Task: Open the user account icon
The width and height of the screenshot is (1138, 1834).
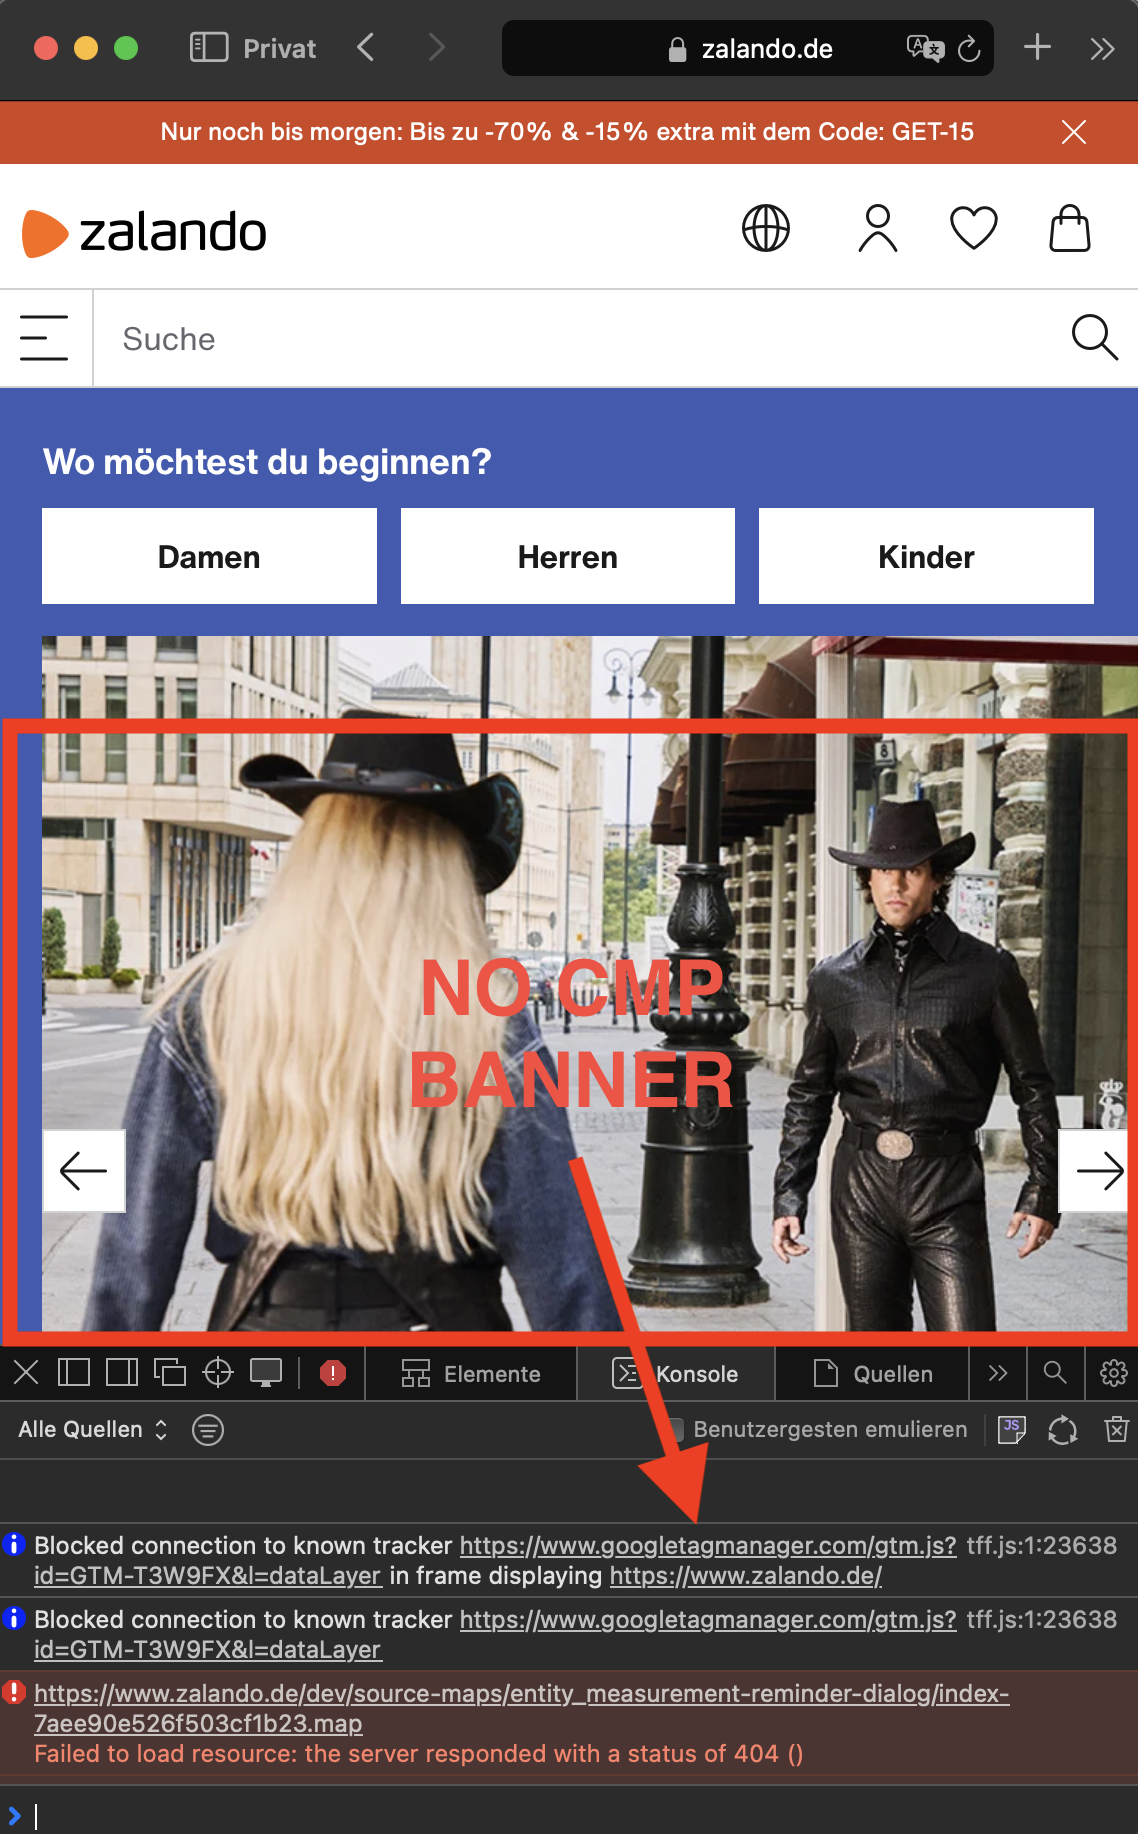Action: coord(877,228)
